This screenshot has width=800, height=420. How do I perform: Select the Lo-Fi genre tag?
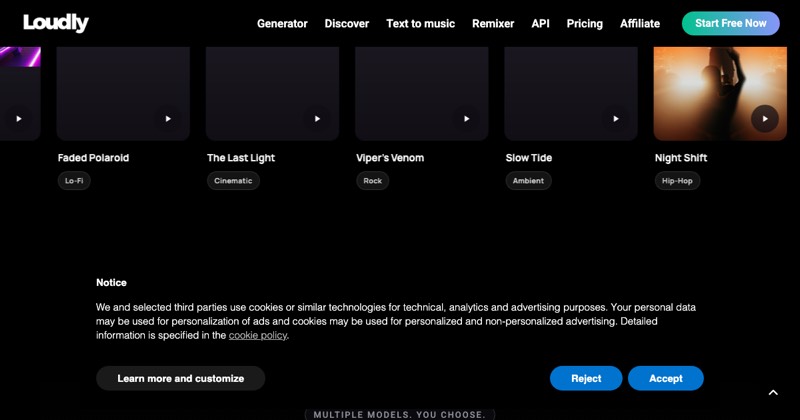[x=74, y=181]
